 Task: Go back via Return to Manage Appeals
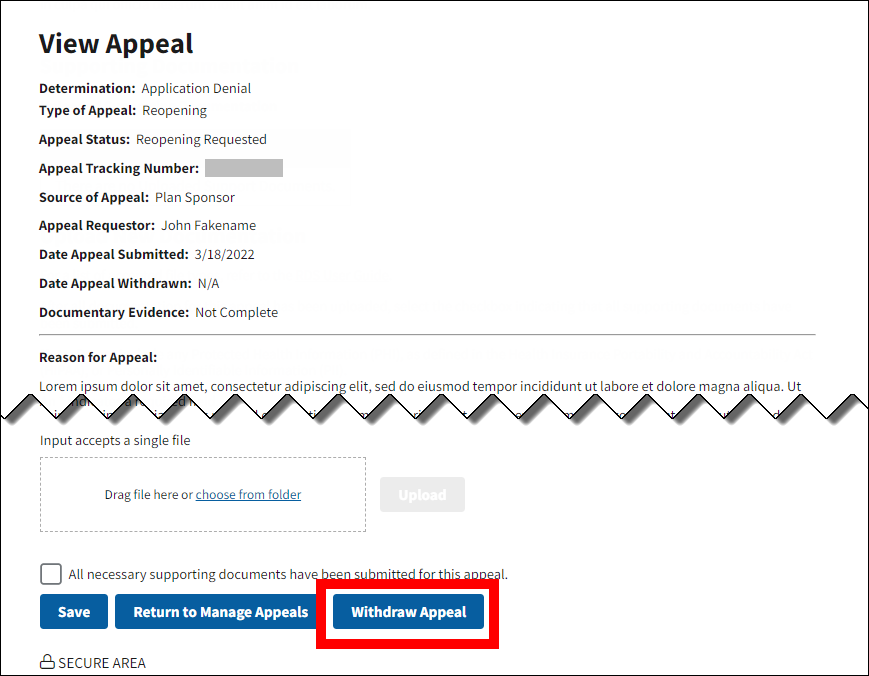220,612
